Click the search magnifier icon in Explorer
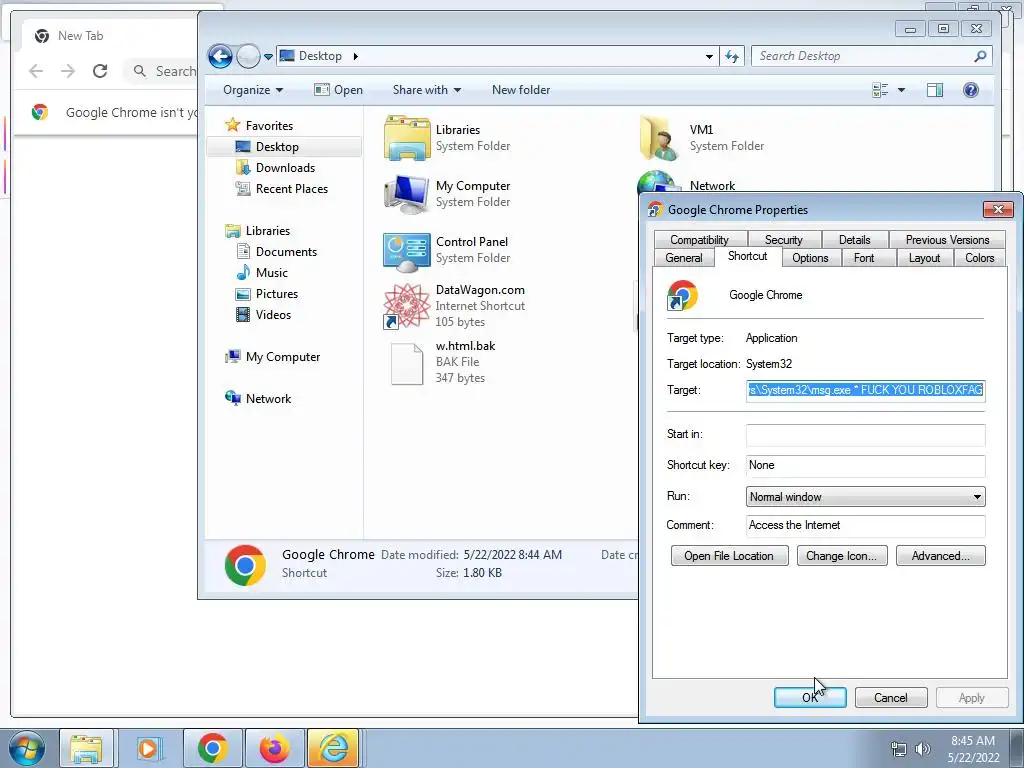This screenshot has width=1024, height=768. coord(980,57)
